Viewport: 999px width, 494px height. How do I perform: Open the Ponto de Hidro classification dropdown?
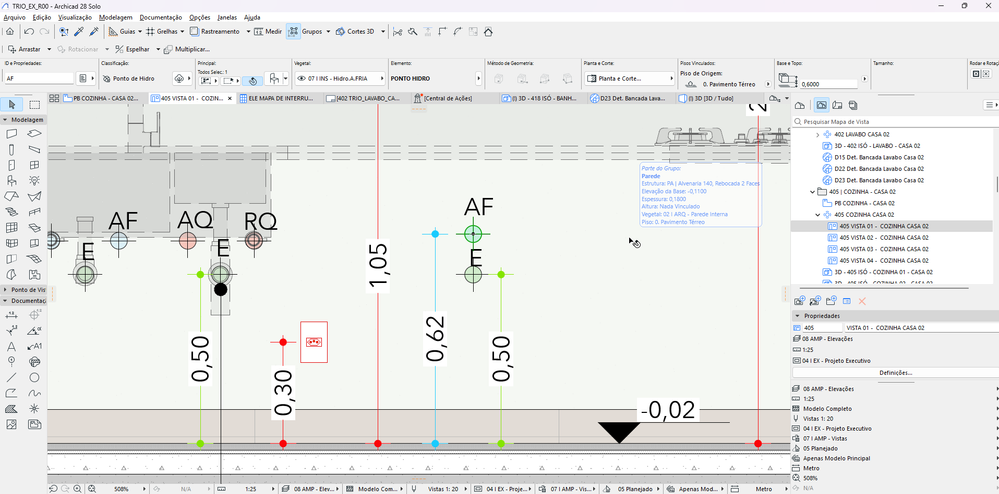point(181,78)
